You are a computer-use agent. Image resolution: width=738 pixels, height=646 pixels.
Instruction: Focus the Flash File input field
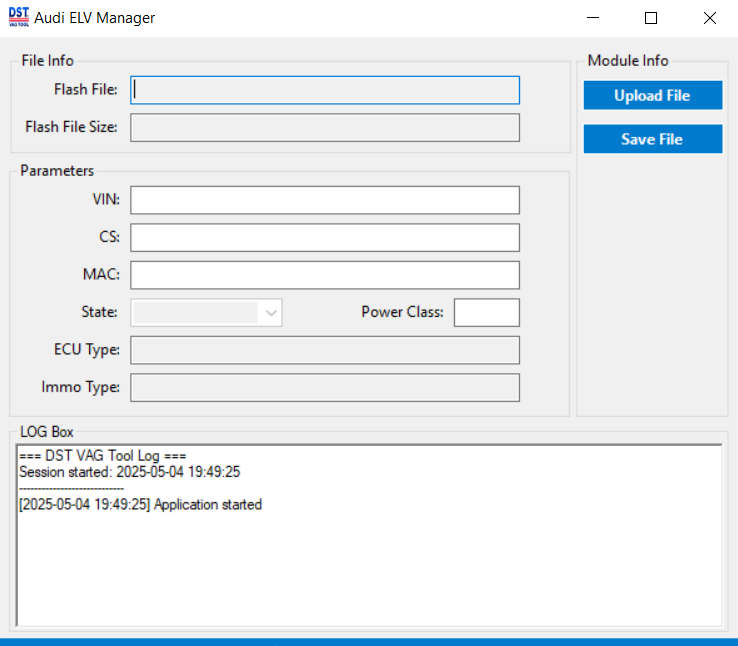(x=325, y=90)
